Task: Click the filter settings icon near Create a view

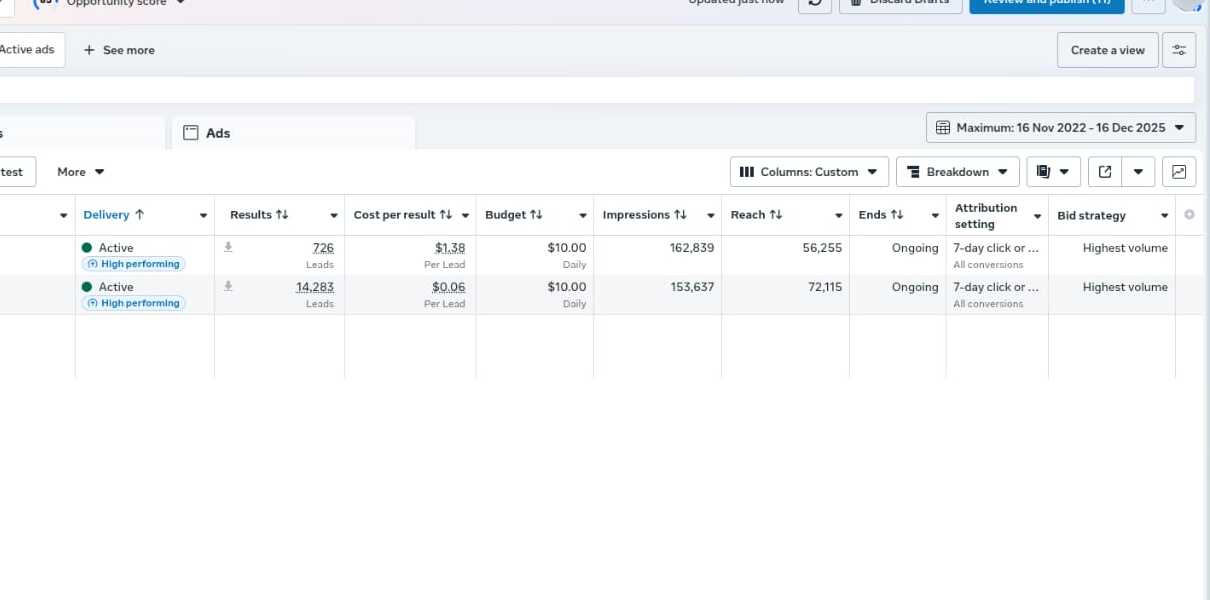Action: pyautogui.click(x=1179, y=49)
